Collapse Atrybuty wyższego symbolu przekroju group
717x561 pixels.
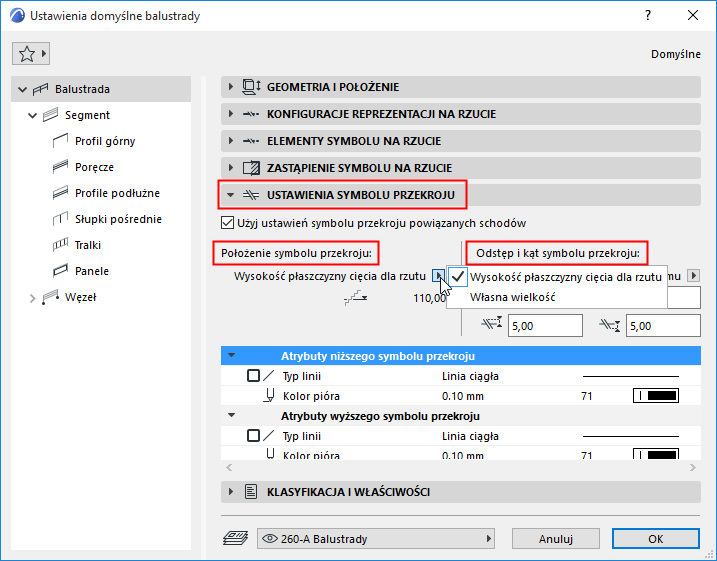(231, 415)
